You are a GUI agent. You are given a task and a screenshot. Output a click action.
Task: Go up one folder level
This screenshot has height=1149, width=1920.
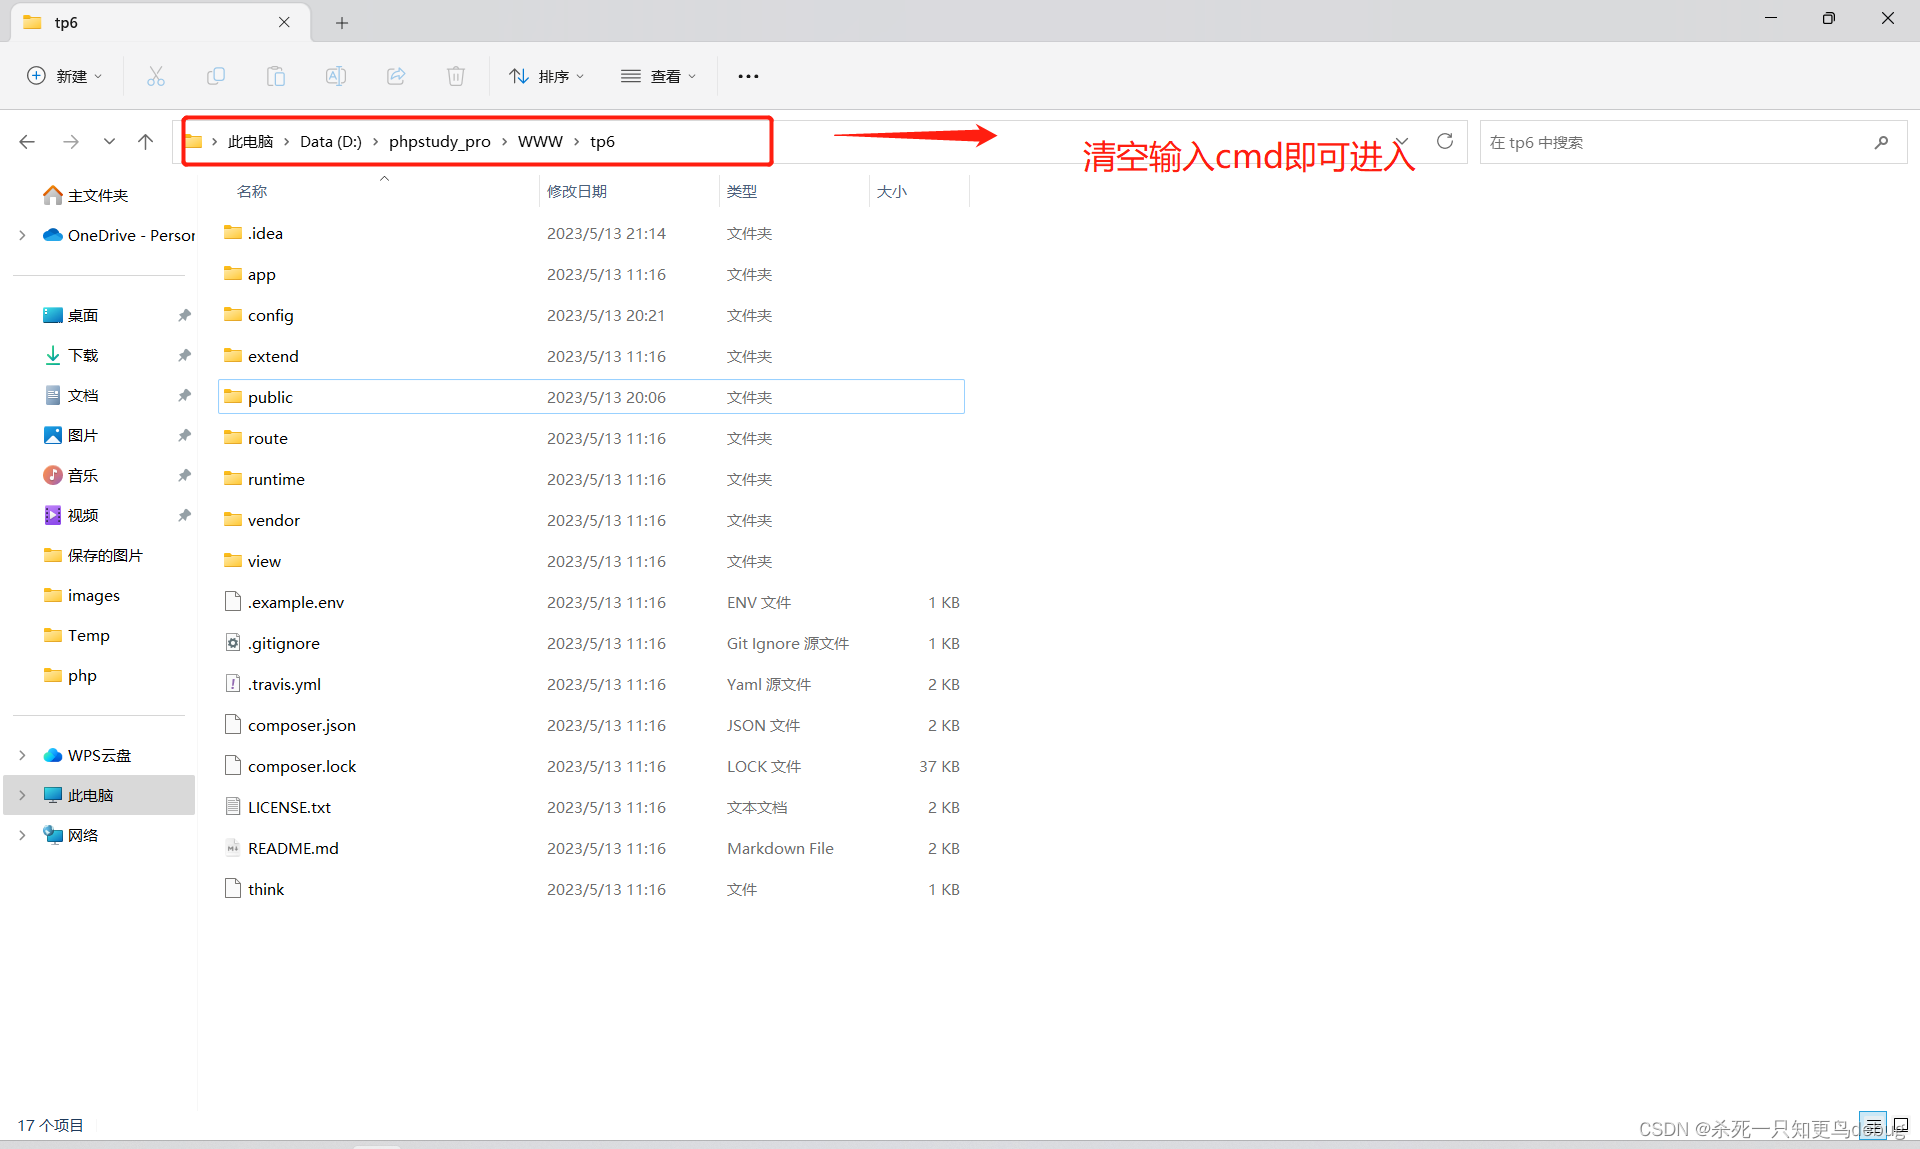tap(146, 142)
